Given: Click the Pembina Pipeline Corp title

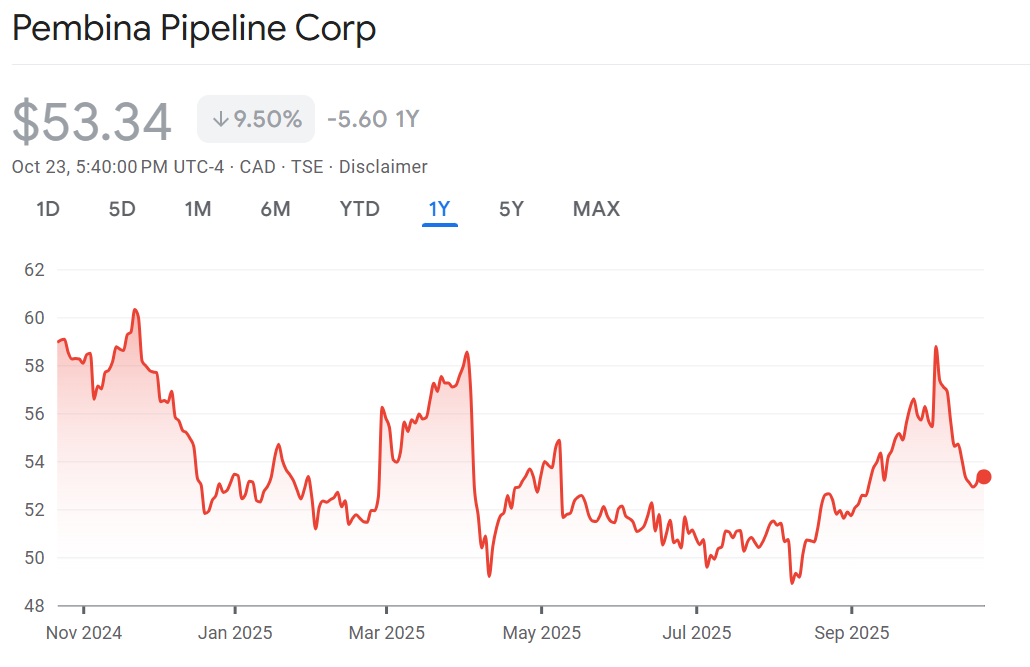Looking at the screenshot, I should 194,28.
